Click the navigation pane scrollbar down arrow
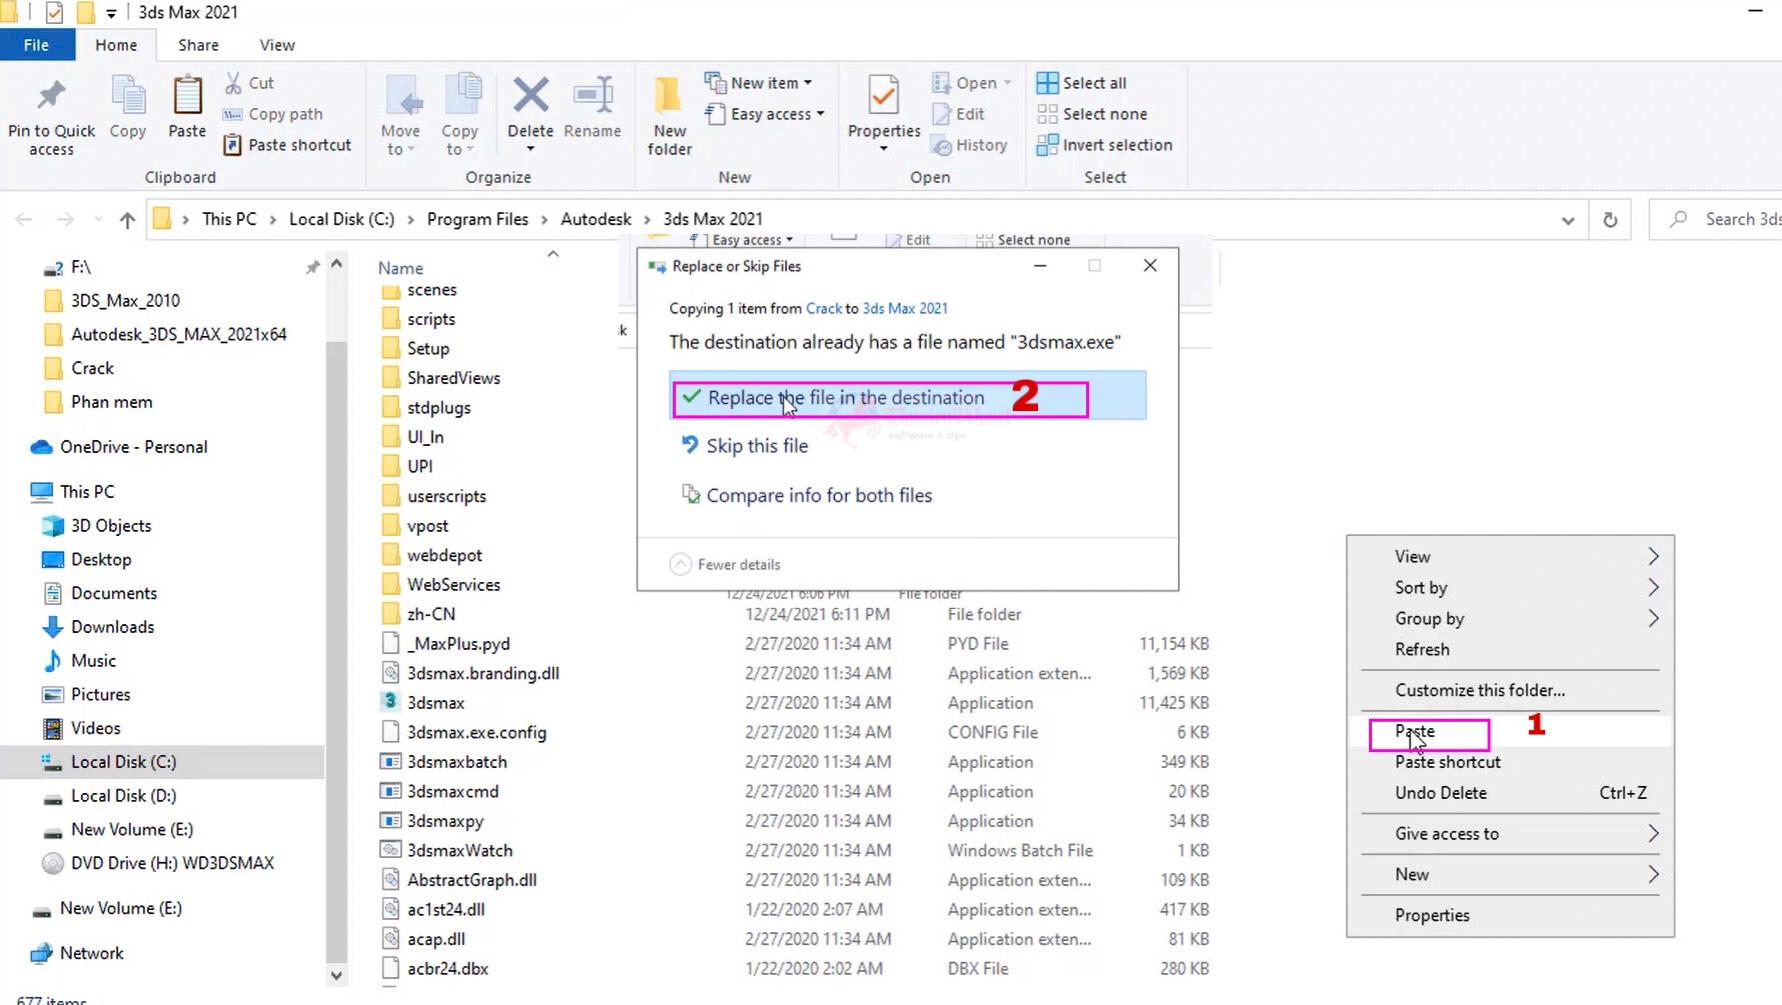 336,975
